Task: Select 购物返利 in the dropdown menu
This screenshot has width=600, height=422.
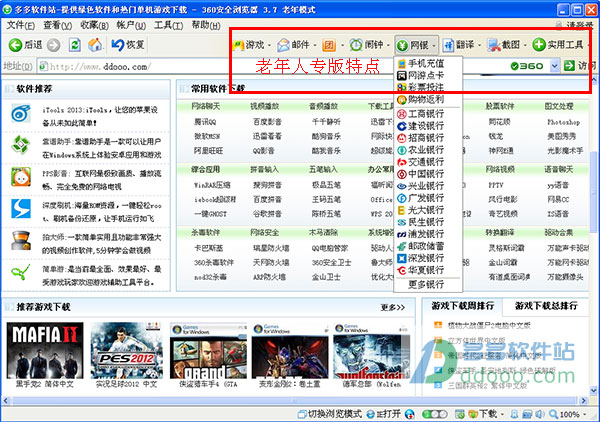Action: click(428, 99)
